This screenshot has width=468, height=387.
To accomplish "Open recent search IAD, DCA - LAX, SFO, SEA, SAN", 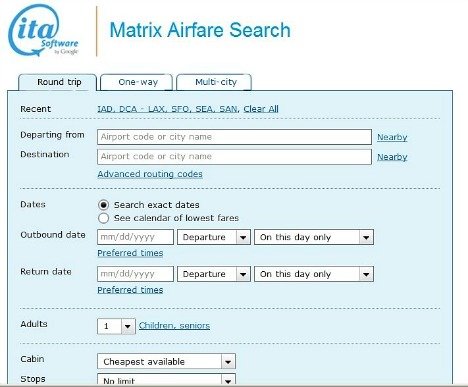I will coord(167,109).
